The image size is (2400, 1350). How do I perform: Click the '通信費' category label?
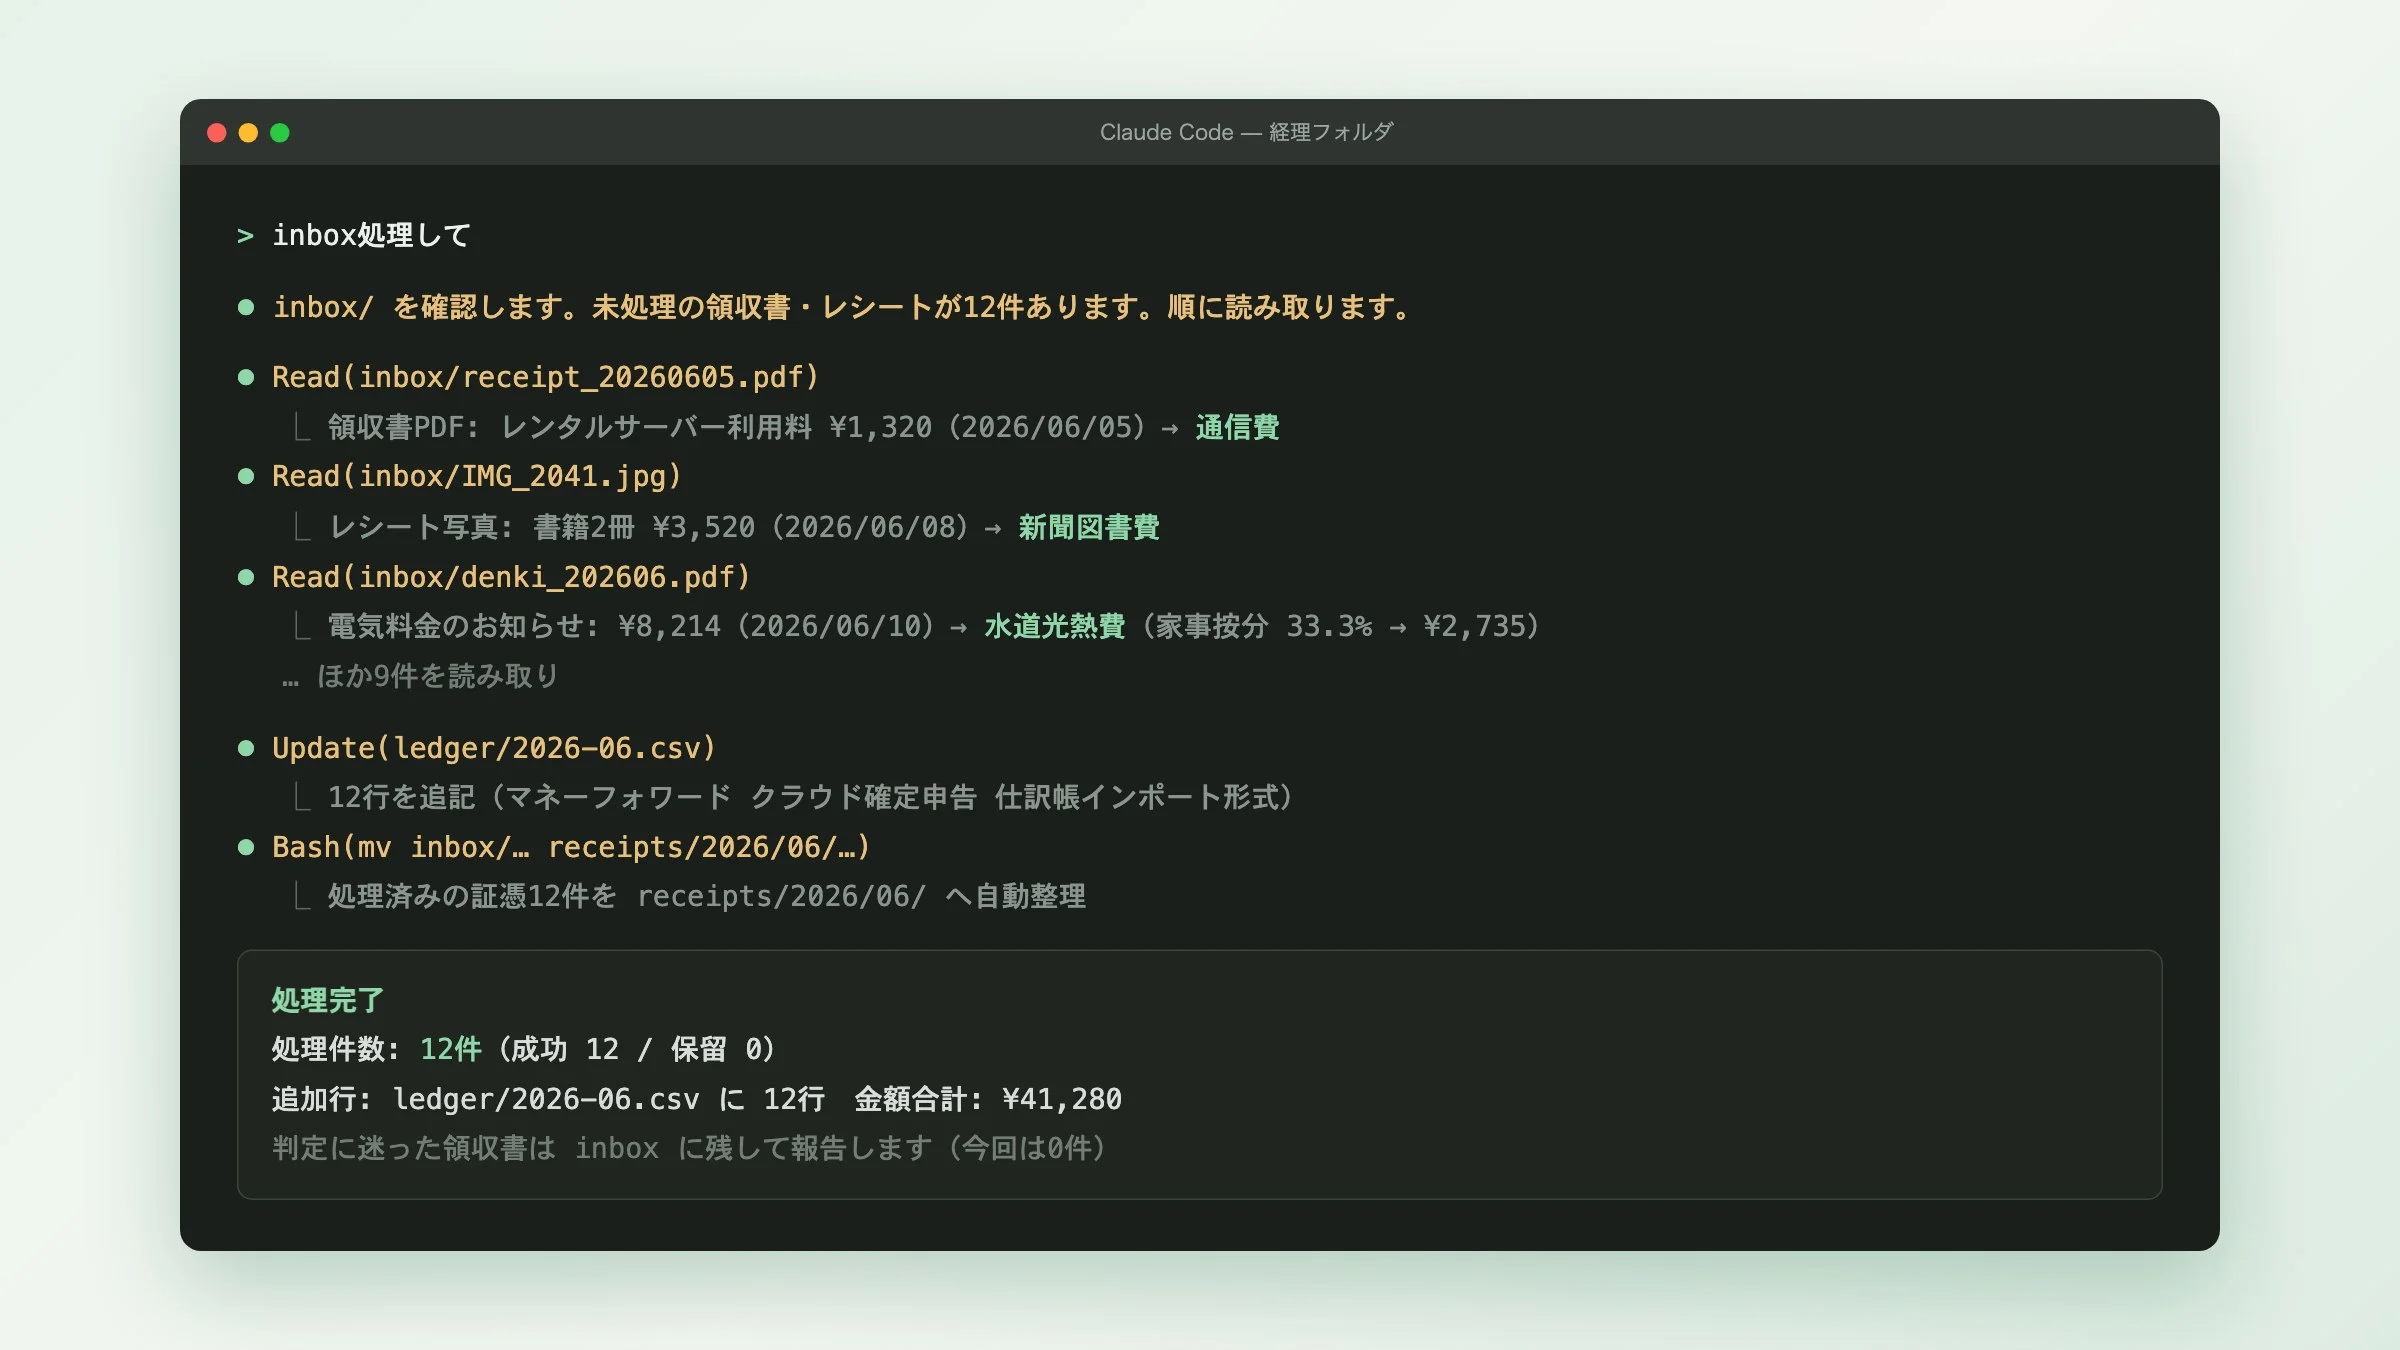point(1237,427)
